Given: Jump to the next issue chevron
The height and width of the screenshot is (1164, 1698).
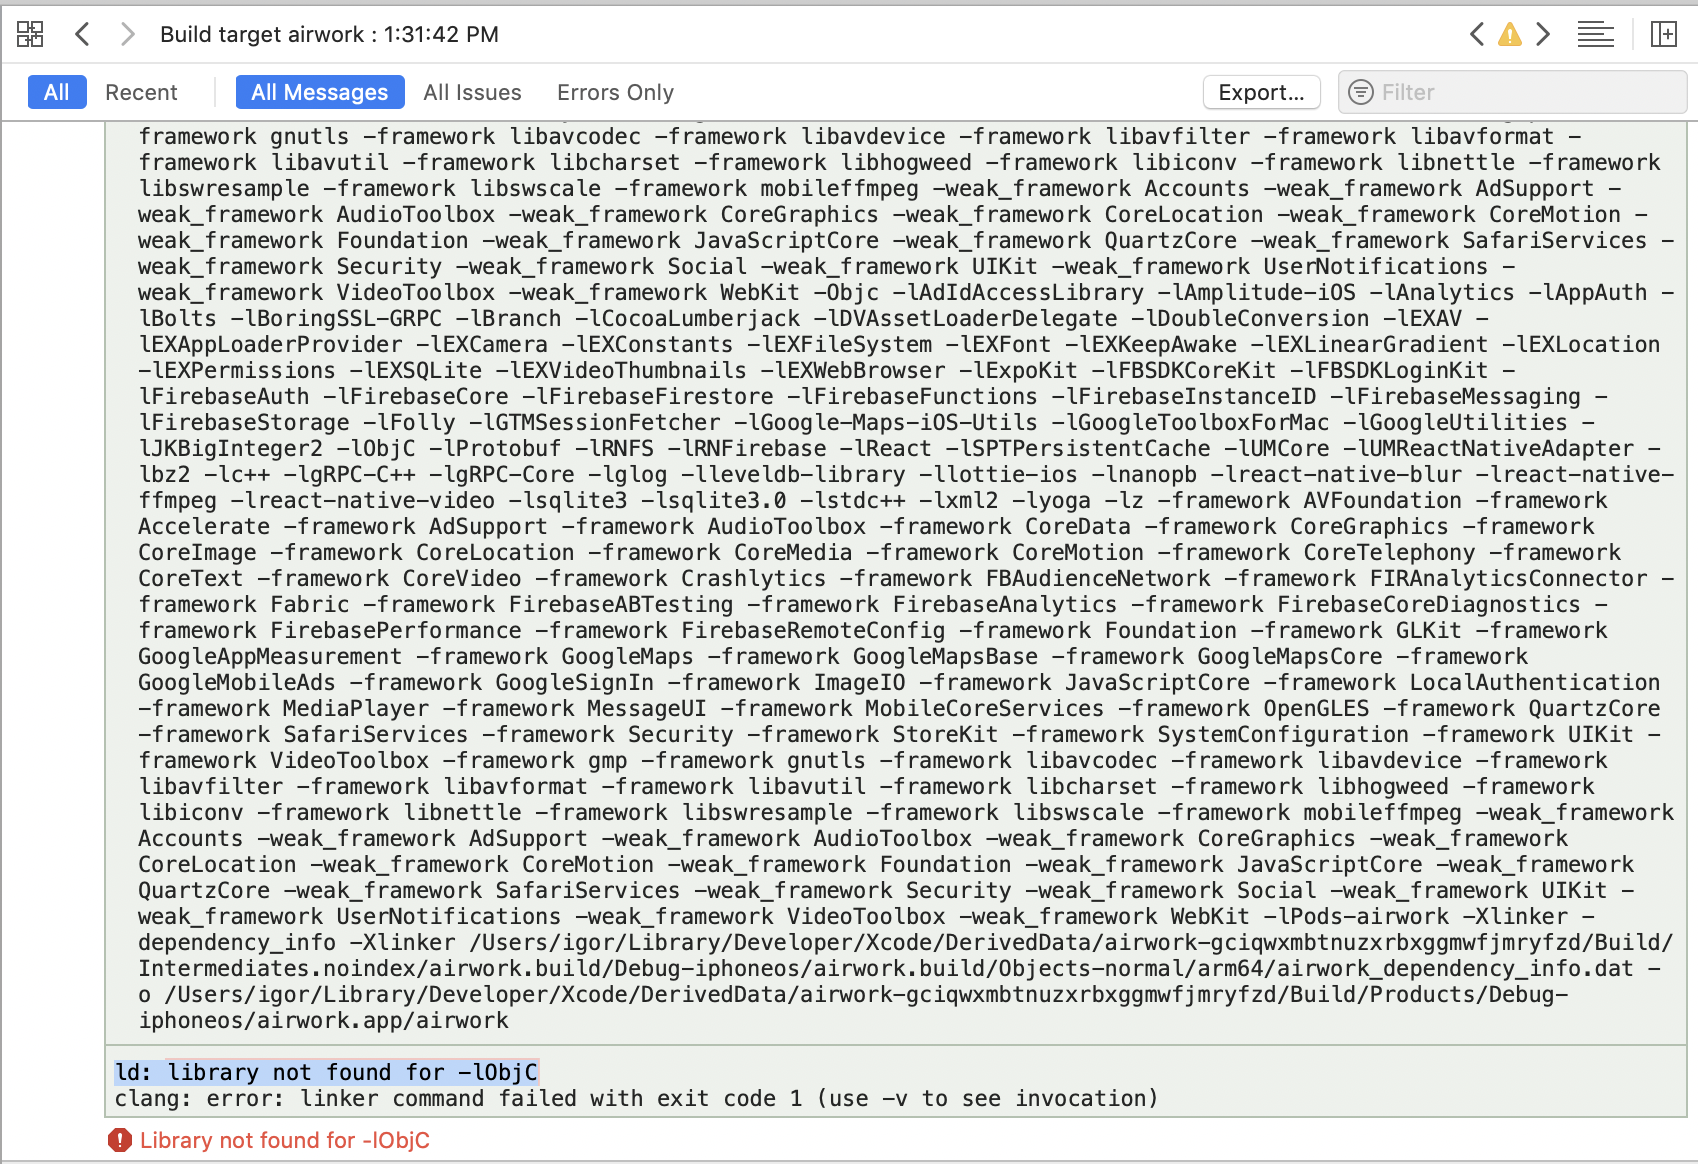Looking at the screenshot, I should point(1542,33).
